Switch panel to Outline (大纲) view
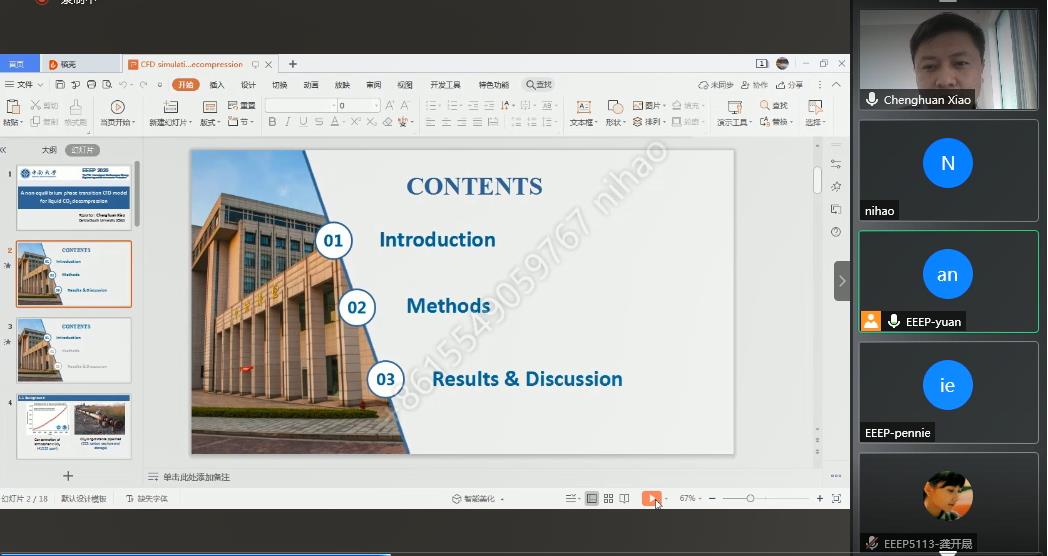This screenshot has height=556, width=1048. pyautogui.click(x=49, y=150)
